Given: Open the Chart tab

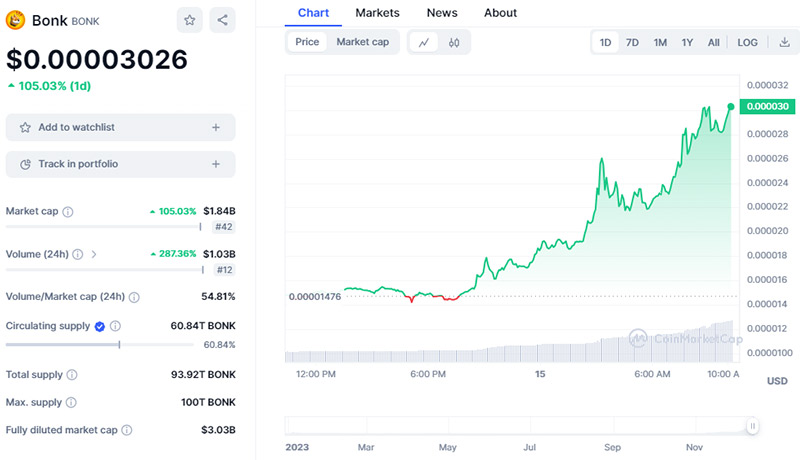Looking at the screenshot, I should pyautogui.click(x=313, y=13).
